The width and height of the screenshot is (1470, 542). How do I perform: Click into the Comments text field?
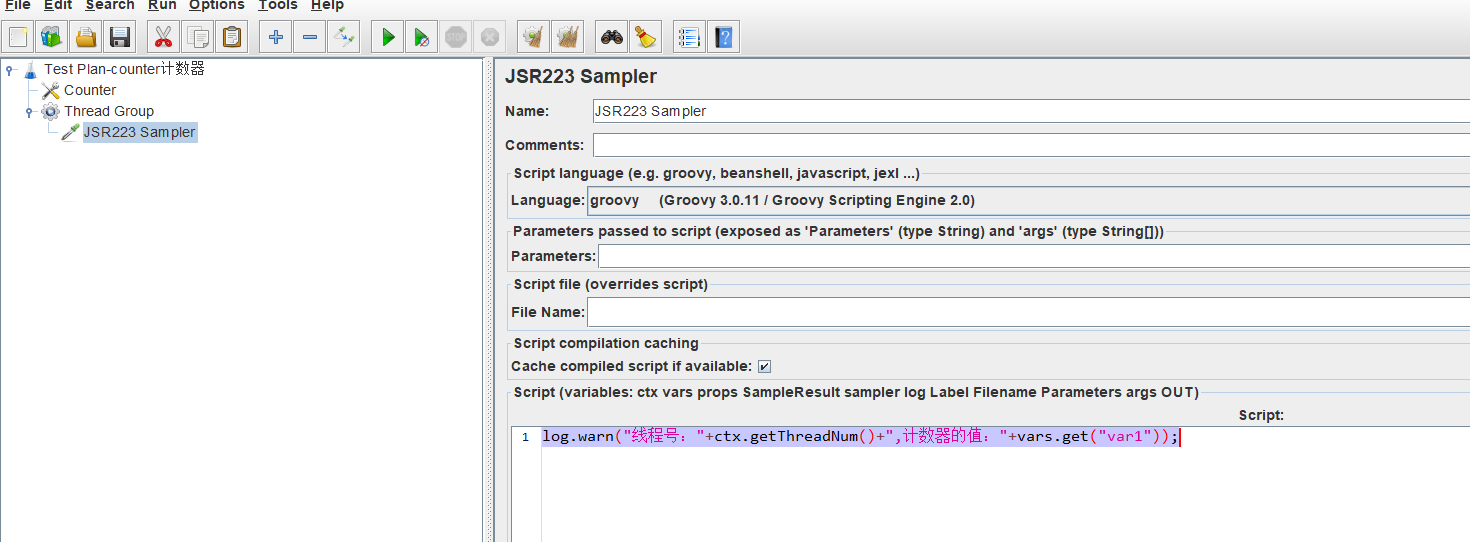[x=1030, y=145]
